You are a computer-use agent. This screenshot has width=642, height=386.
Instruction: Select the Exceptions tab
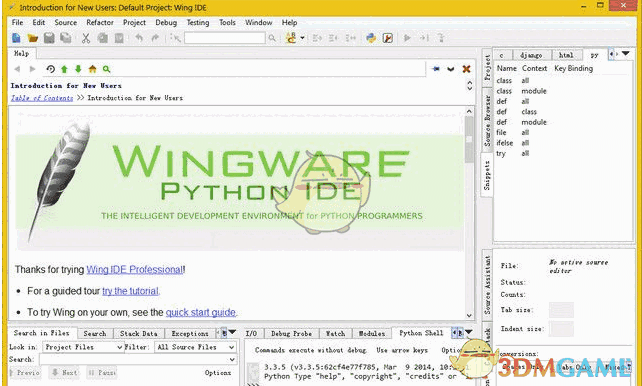coord(190,334)
